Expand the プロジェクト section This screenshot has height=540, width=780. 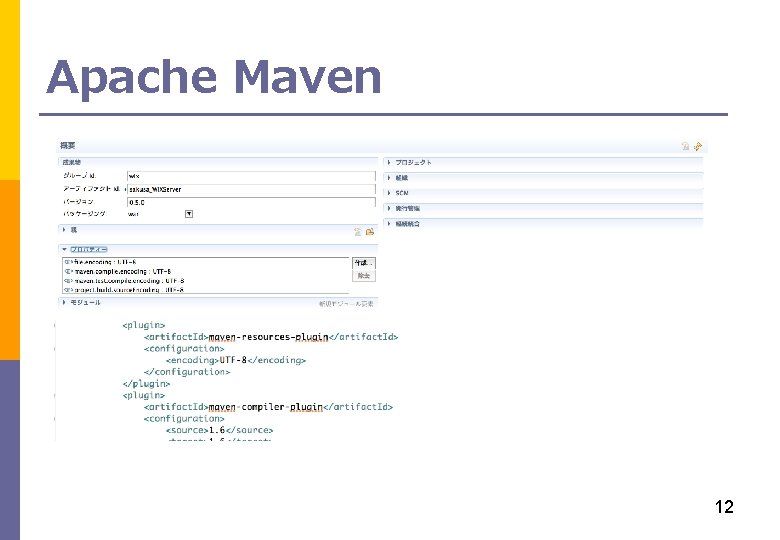tap(389, 163)
